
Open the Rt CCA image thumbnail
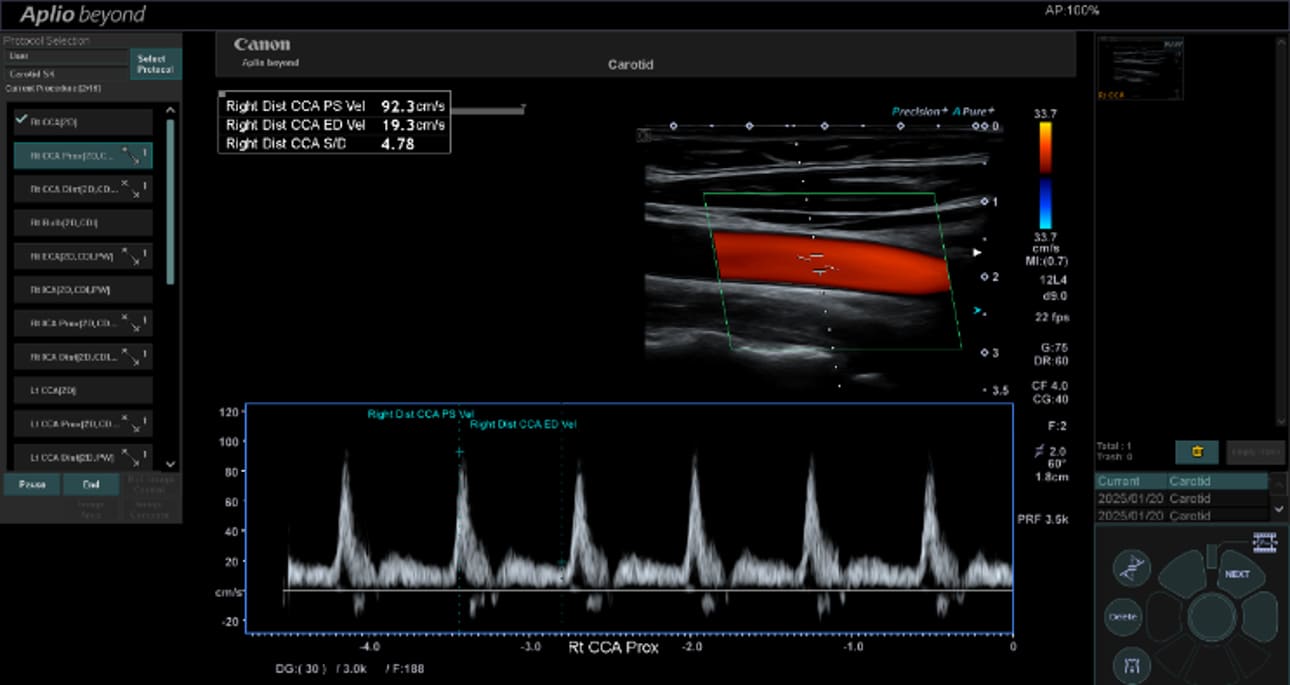(1140, 68)
